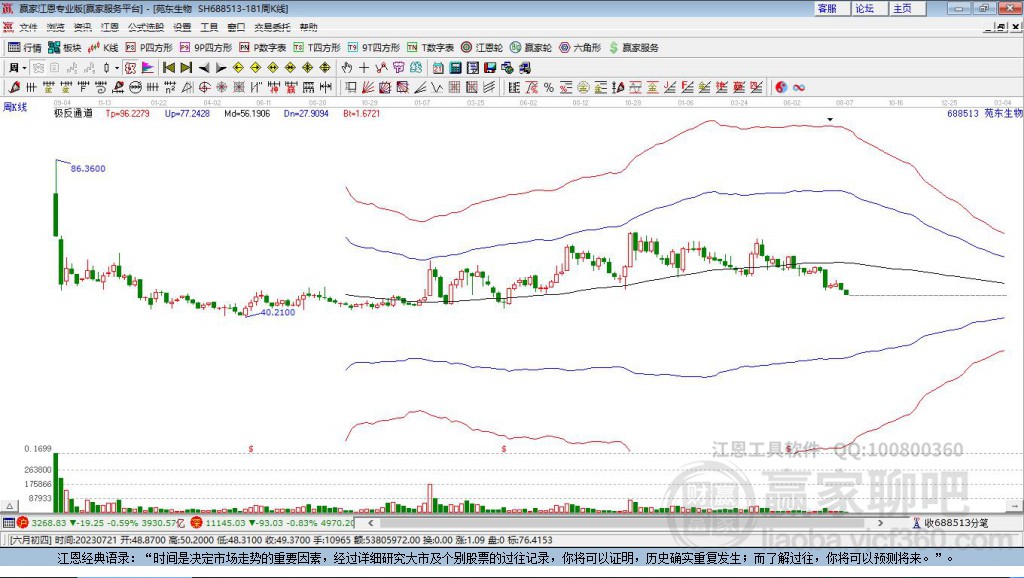Screen dimensions: 1024x578
Task: Click the 极反通道 indicator label
Action: [x=73, y=113]
